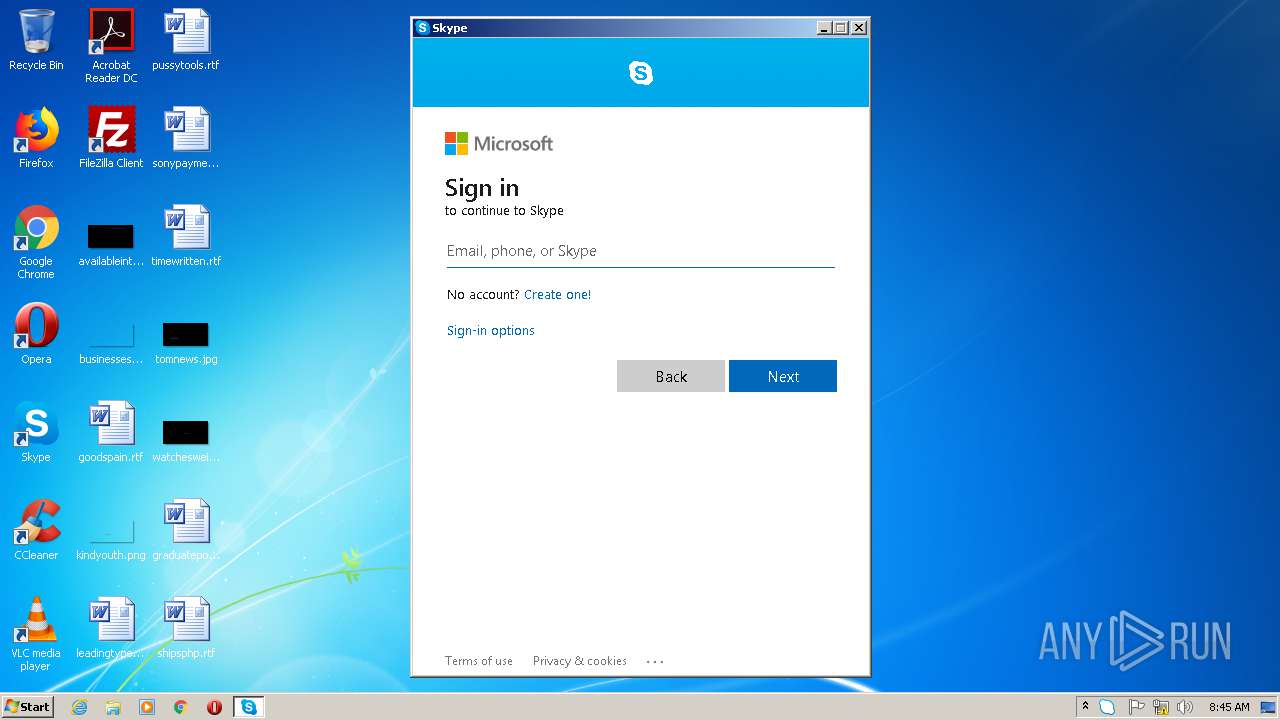This screenshot has height=720, width=1280.
Task: Select the watcheswei... desktop file
Action: click(x=186, y=440)
